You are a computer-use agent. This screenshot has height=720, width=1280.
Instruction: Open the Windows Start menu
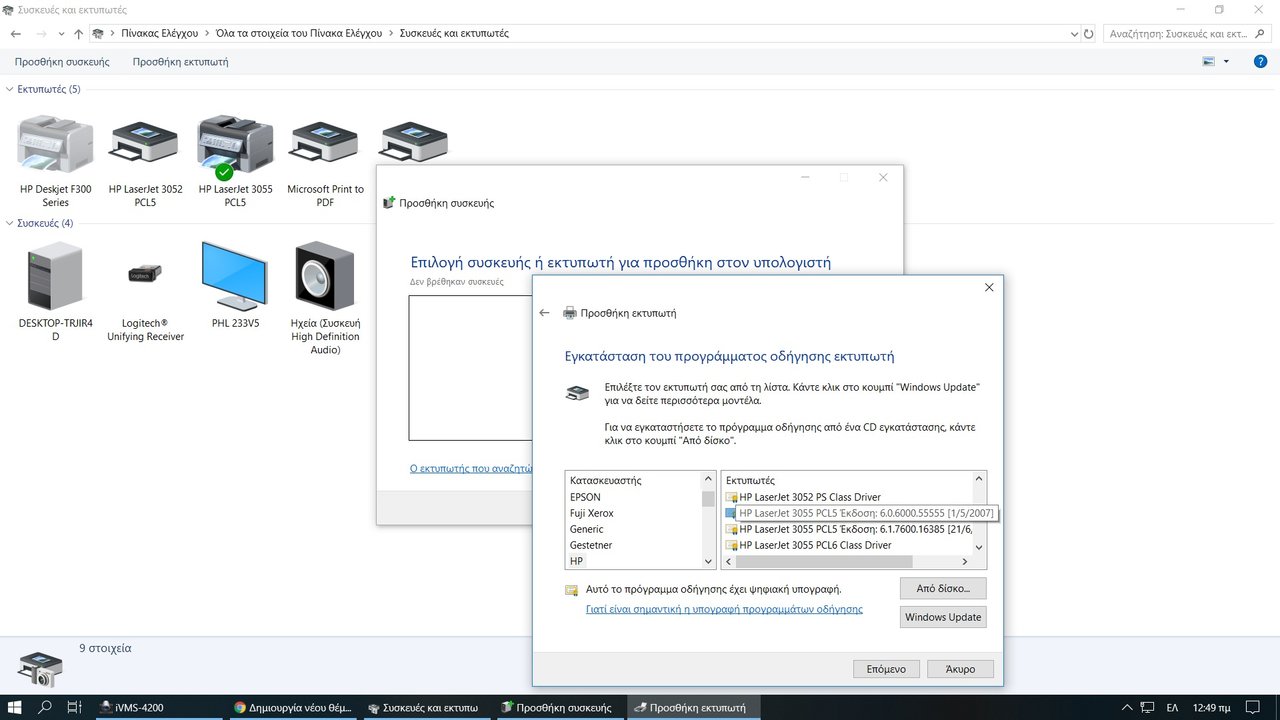(16, 707)
